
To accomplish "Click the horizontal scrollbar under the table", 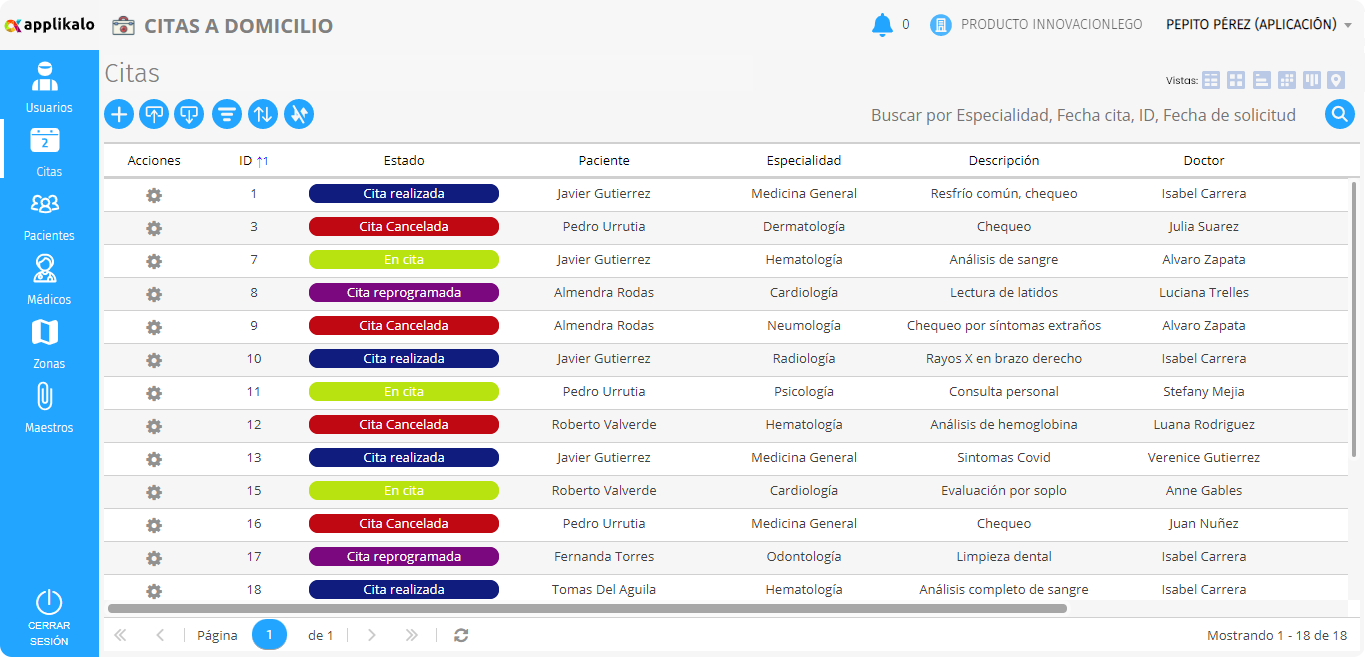I will [587, 608].
